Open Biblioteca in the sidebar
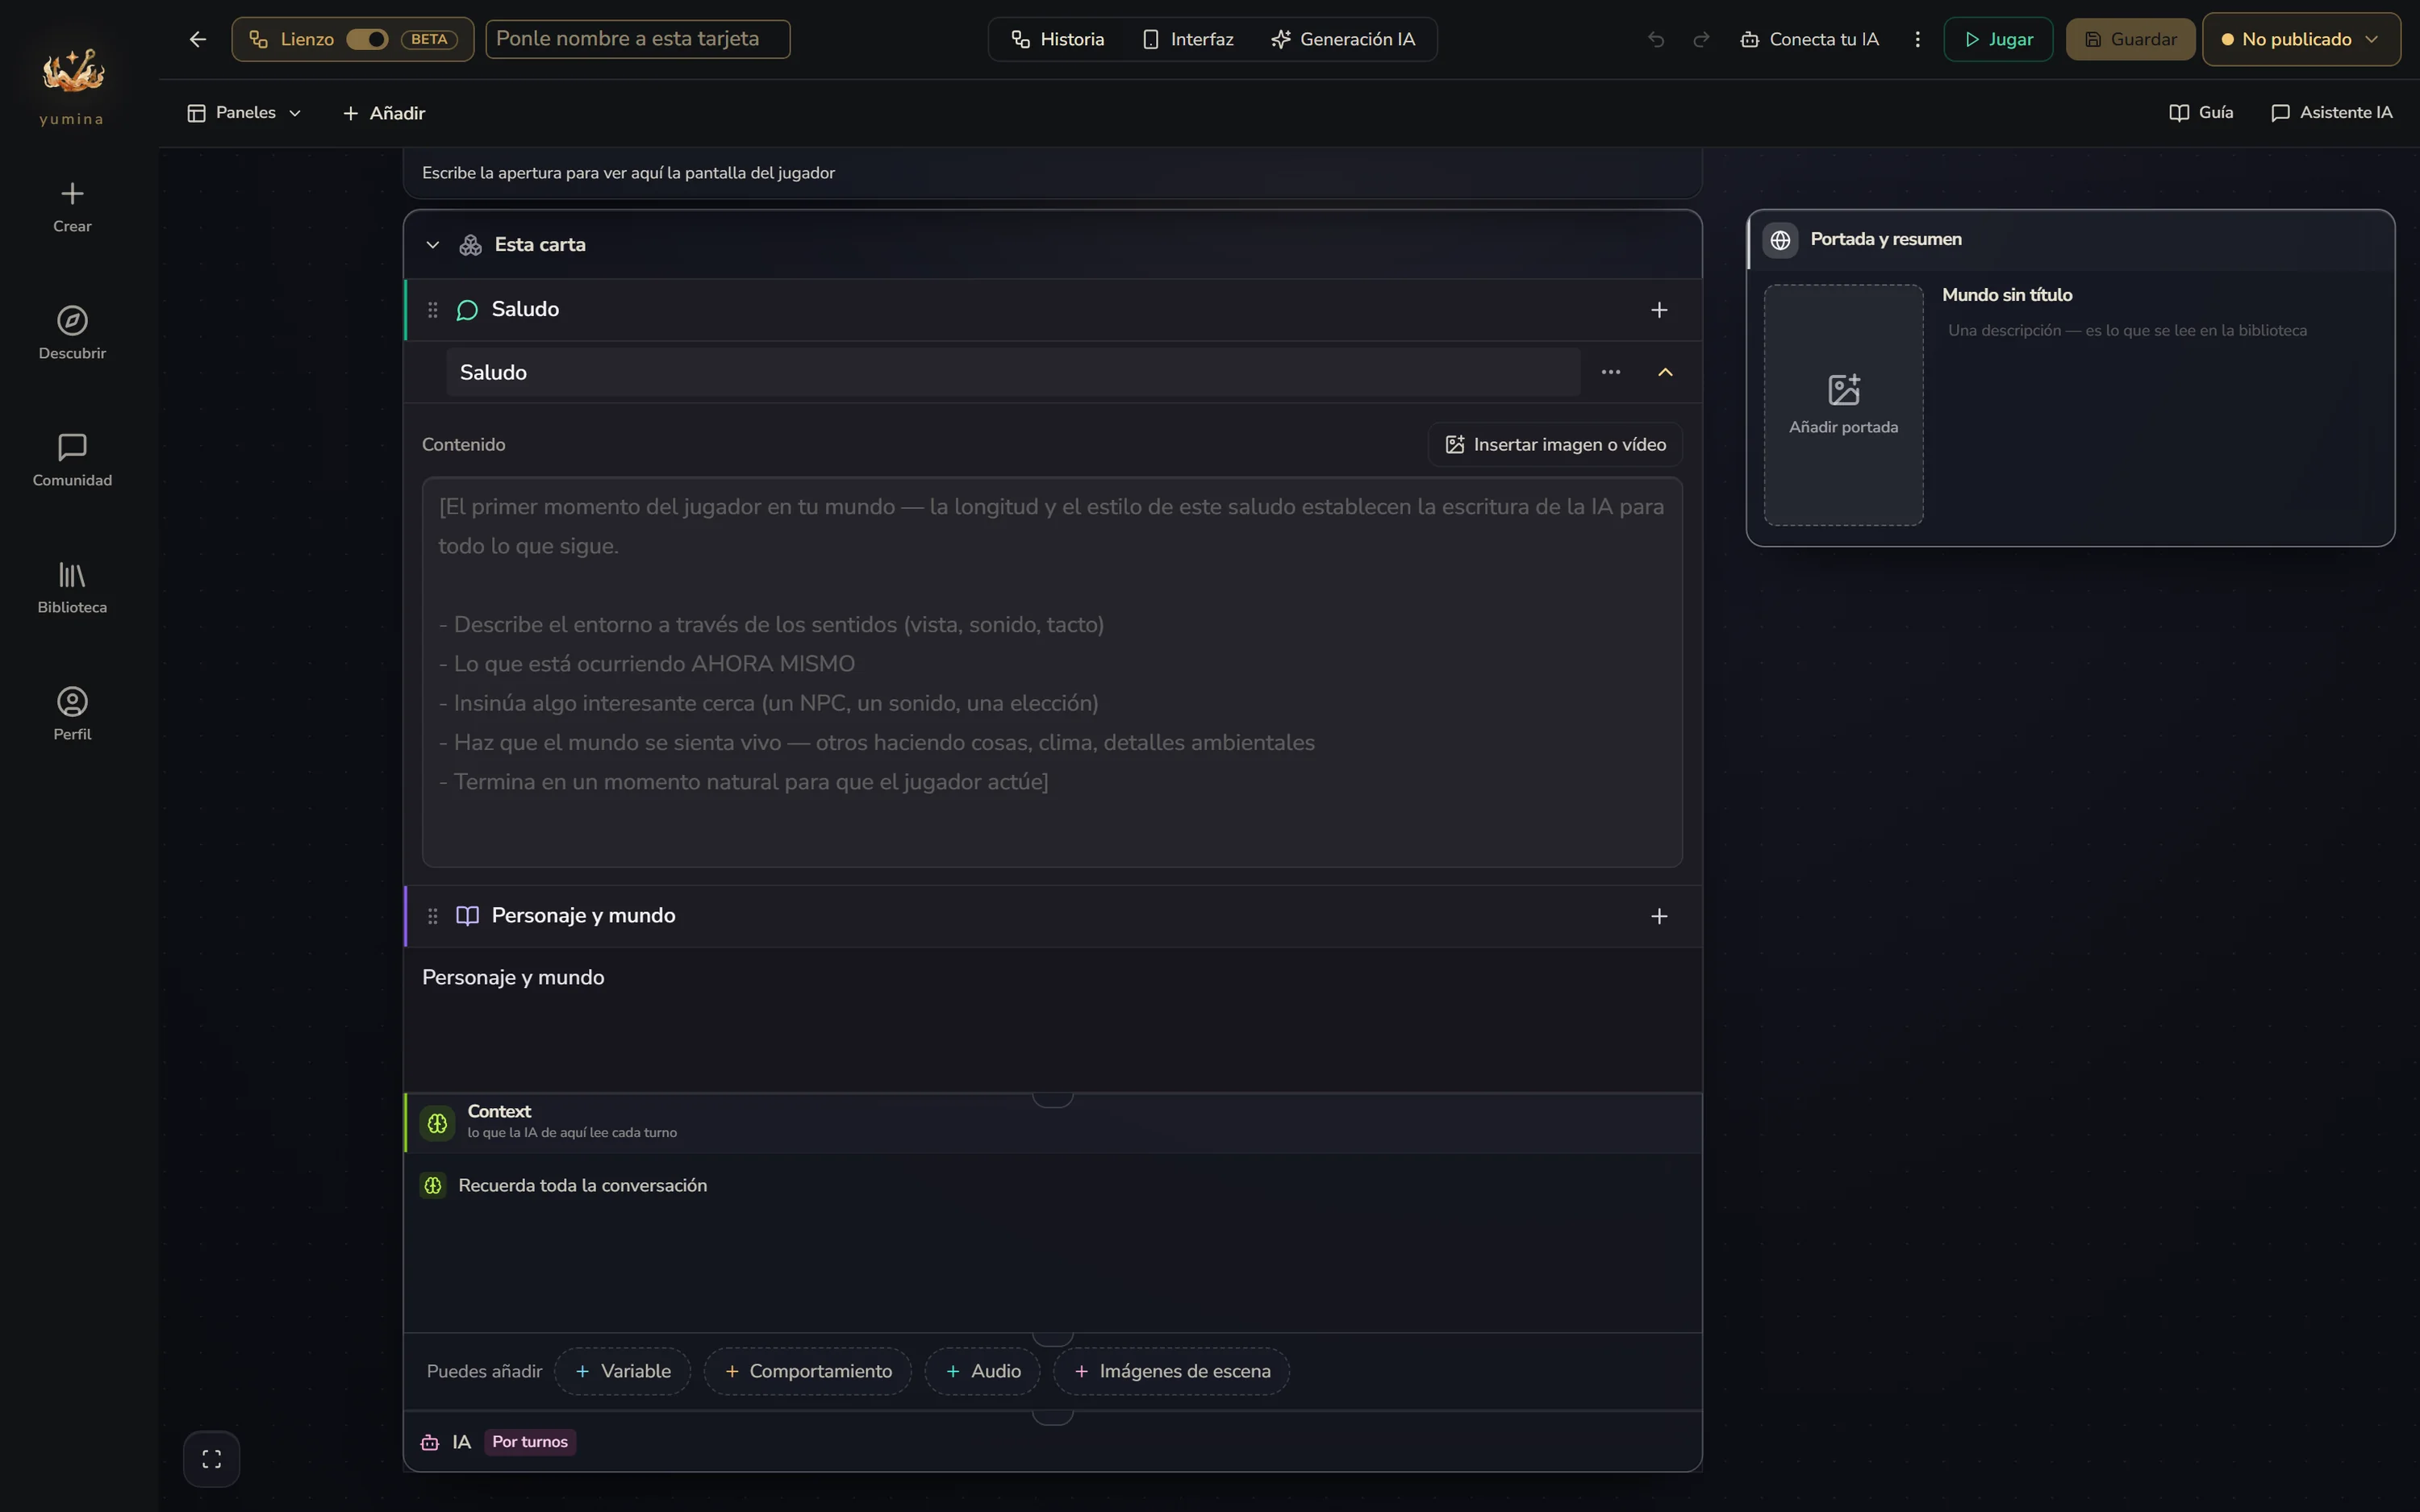Image resolution: width=2420 pixels, height=1512 pixels. pyautogui.click(x=72, y=587)
